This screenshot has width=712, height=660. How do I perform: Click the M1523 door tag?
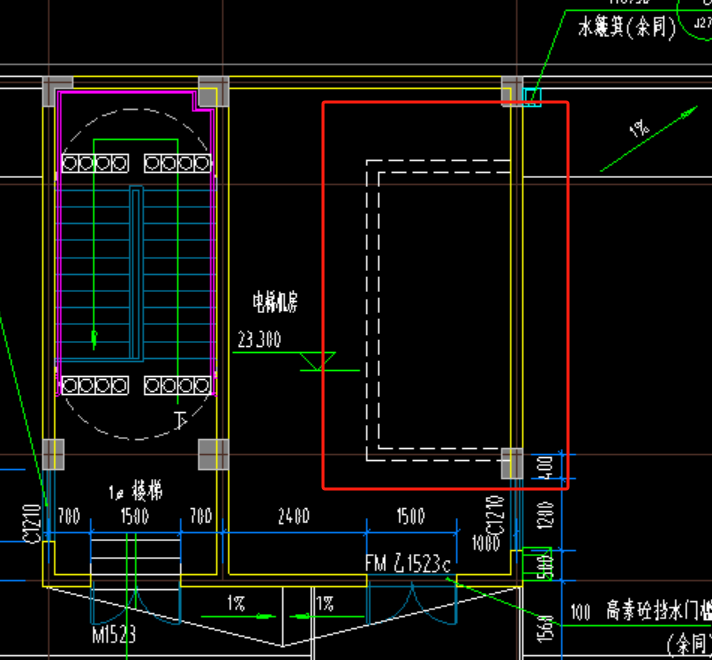[114, 635]
